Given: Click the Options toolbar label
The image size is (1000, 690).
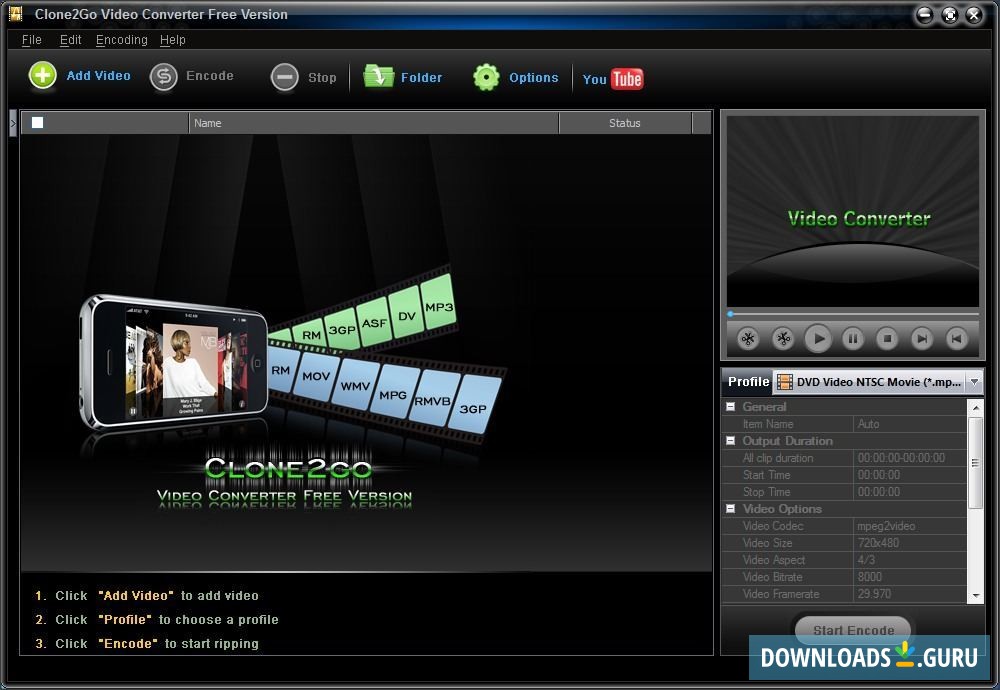Looking at the screenshot, I should click(534, 78).
